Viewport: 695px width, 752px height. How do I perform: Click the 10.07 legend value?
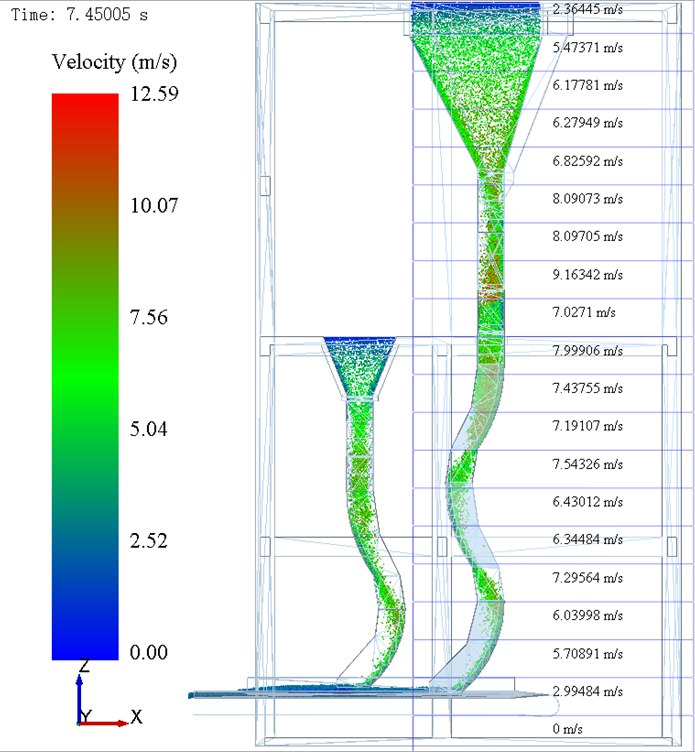[x=154, y=205]
